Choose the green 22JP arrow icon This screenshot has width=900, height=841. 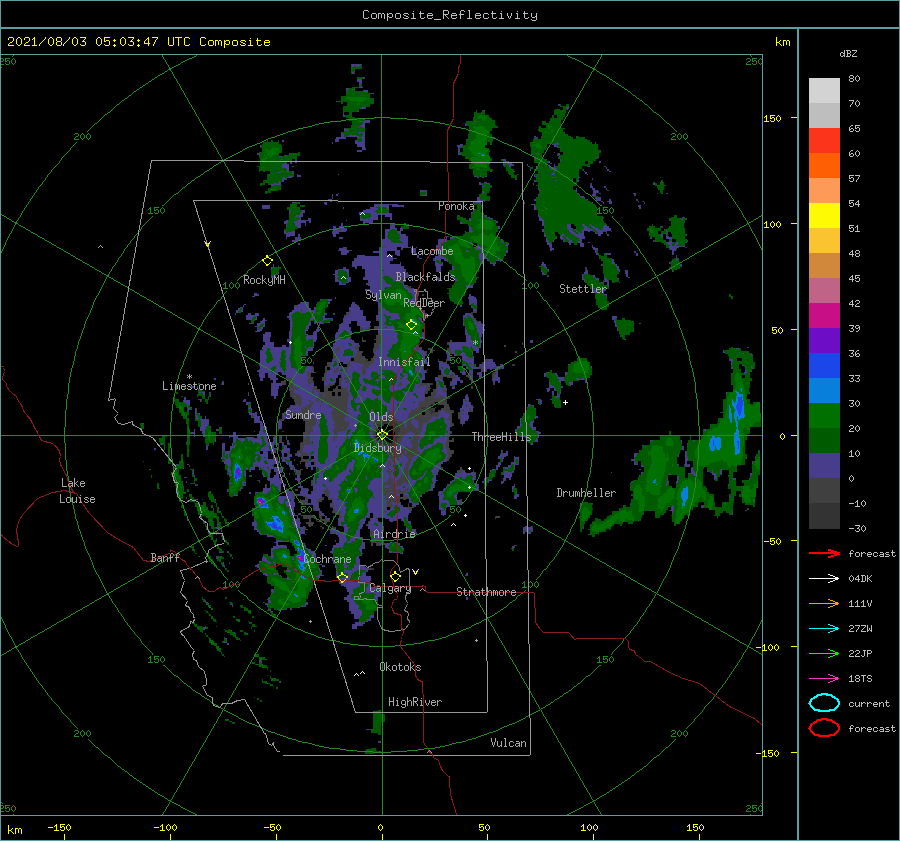click(x=824, y=653)
